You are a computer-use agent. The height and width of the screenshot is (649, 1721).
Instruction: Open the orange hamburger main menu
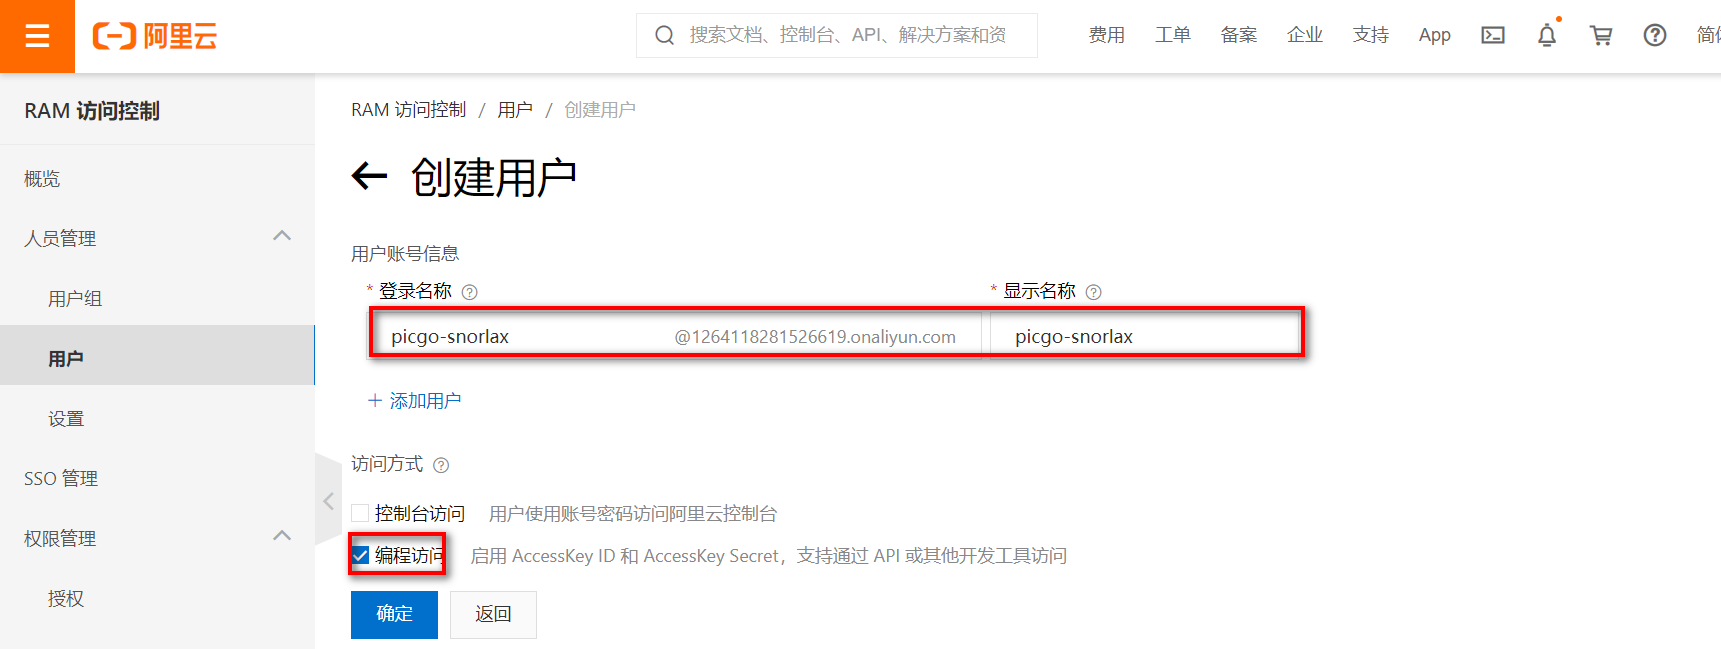37,36
